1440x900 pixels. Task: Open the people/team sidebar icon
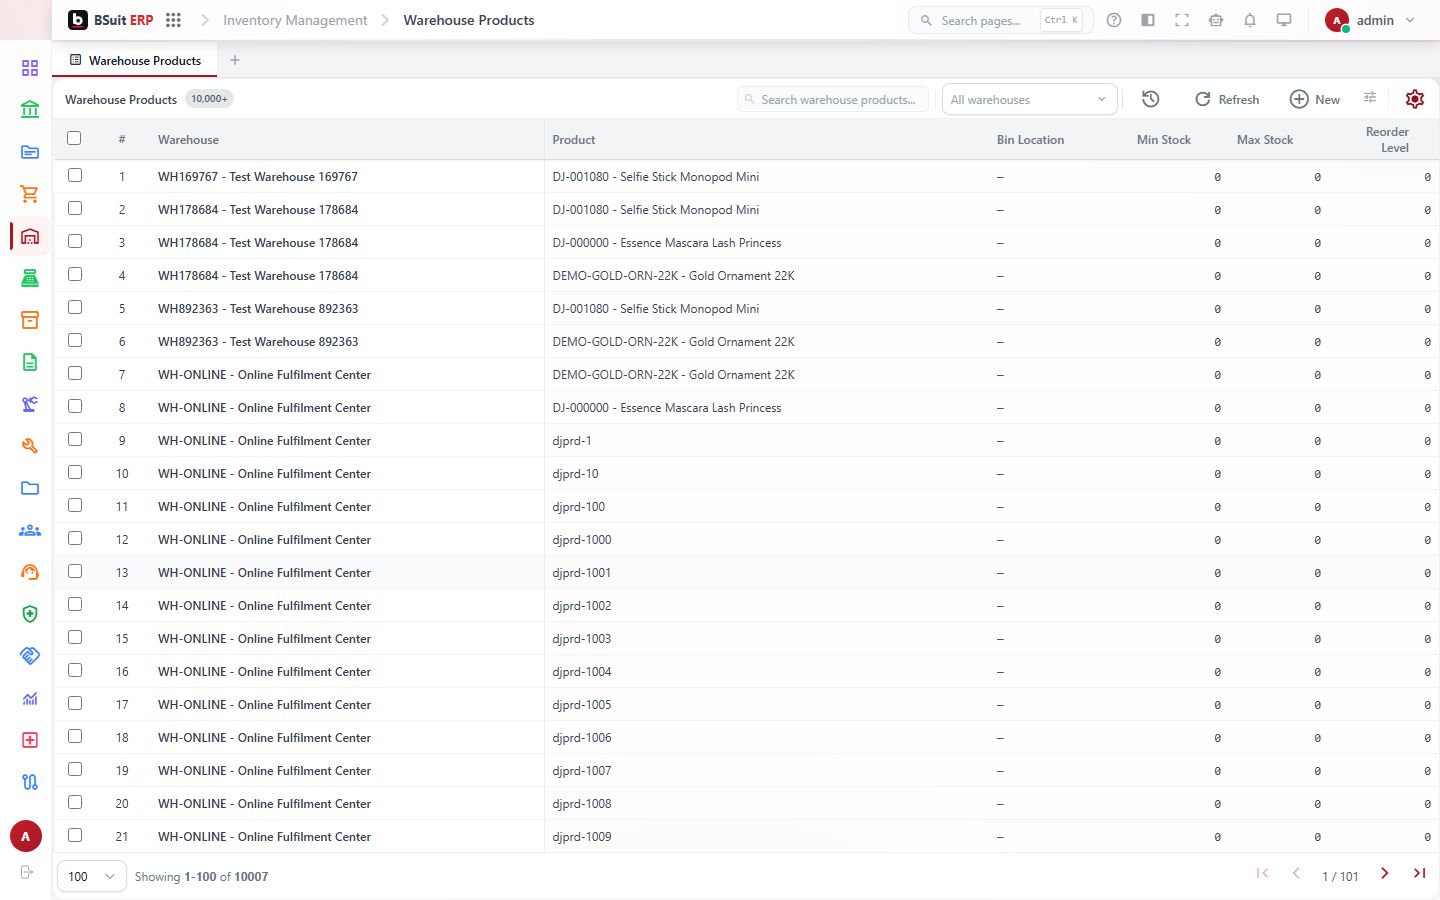point(30,530)
